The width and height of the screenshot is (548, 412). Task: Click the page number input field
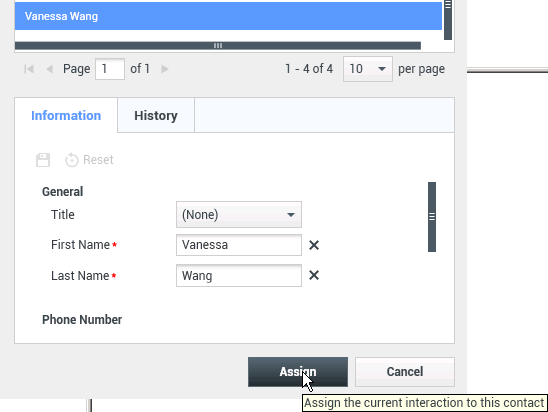[110, 69]
